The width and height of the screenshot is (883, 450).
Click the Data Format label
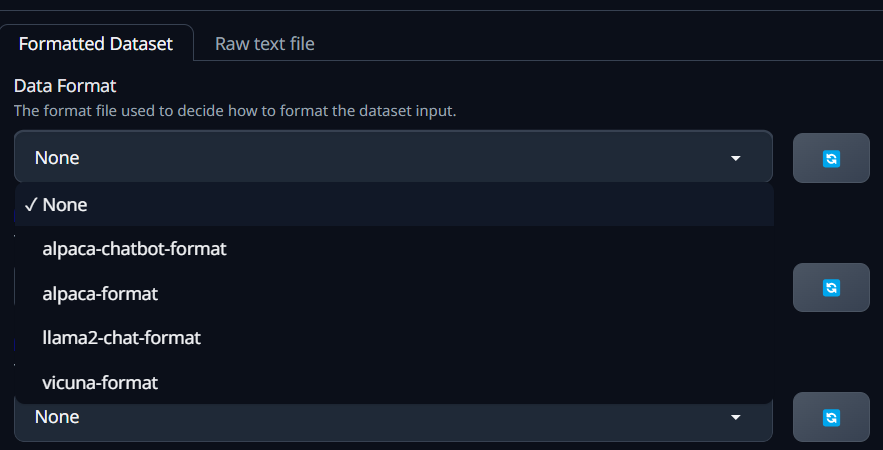click(65, 86)
